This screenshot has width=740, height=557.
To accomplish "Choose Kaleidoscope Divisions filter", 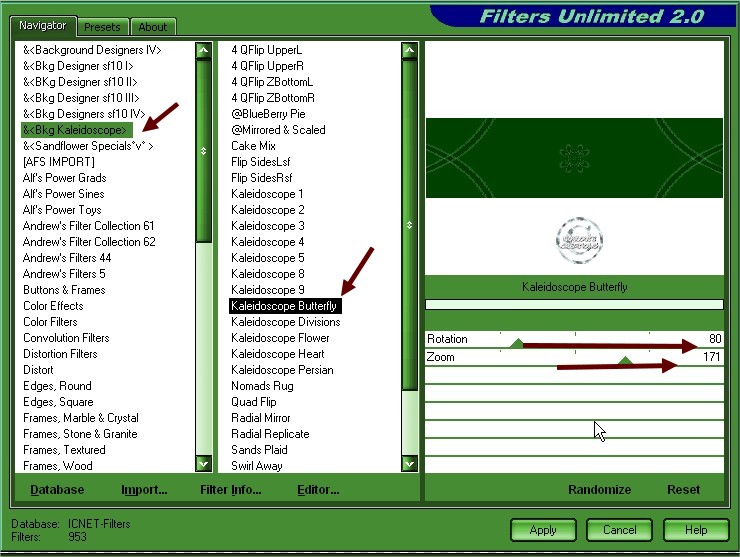I will tap(286, 322).
